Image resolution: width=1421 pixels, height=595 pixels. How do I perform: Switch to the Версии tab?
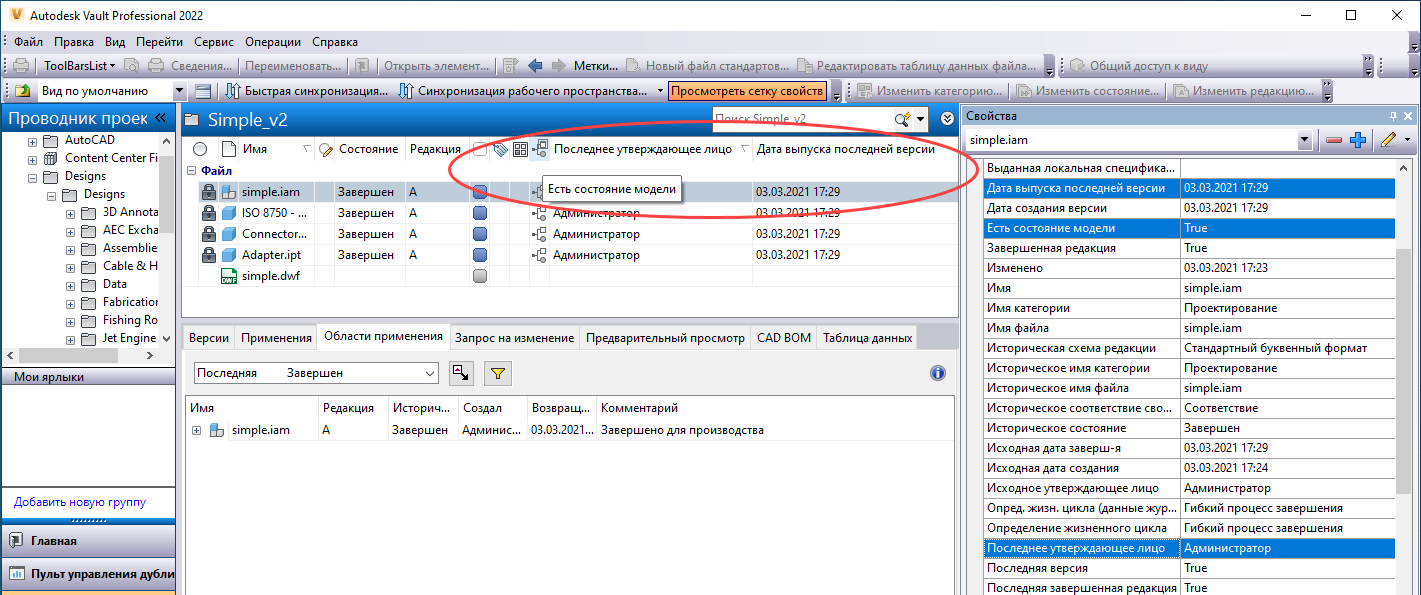(209, 338)
